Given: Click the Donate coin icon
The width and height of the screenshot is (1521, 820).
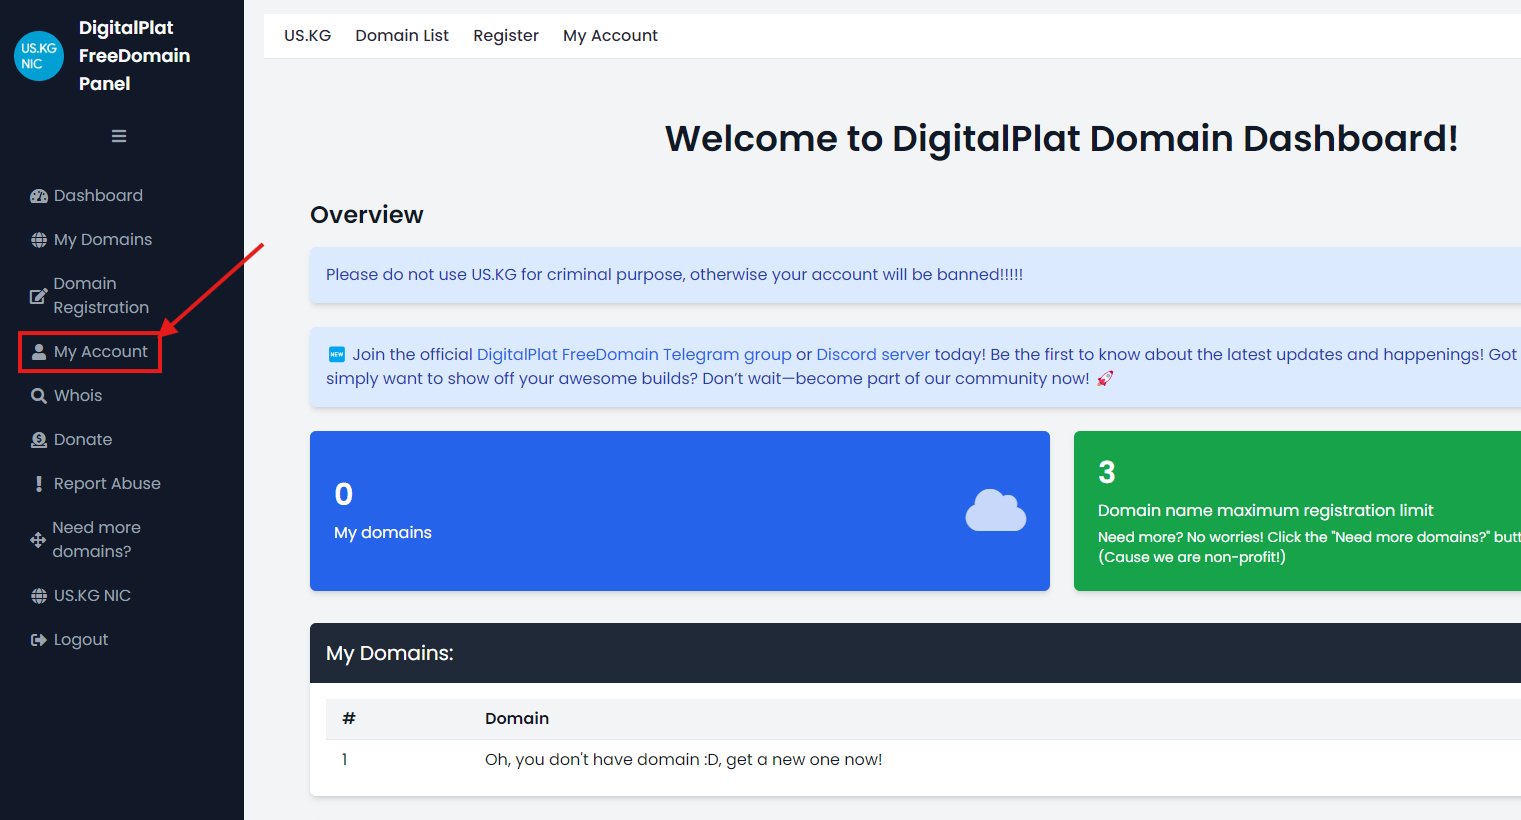Looking at the screenshot, I should point(39,440).
